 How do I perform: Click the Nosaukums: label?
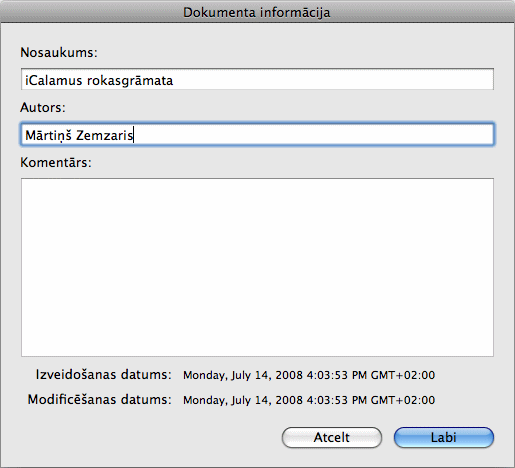(x=59, y=52)
